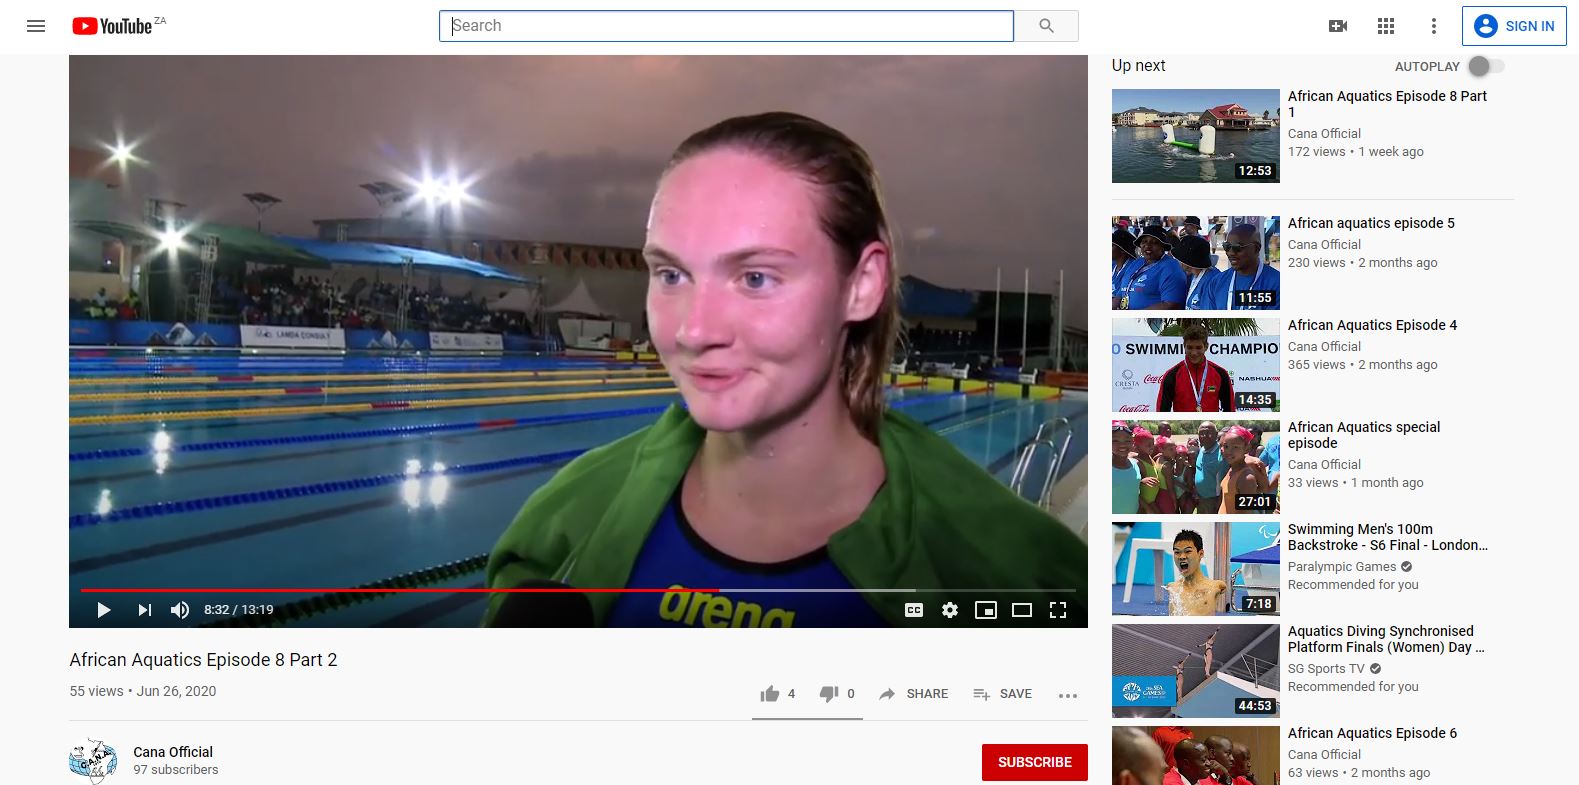The width and height of the screenshot is (1579, 785).
Task: Mute the video volume
Action: point(180,610)
